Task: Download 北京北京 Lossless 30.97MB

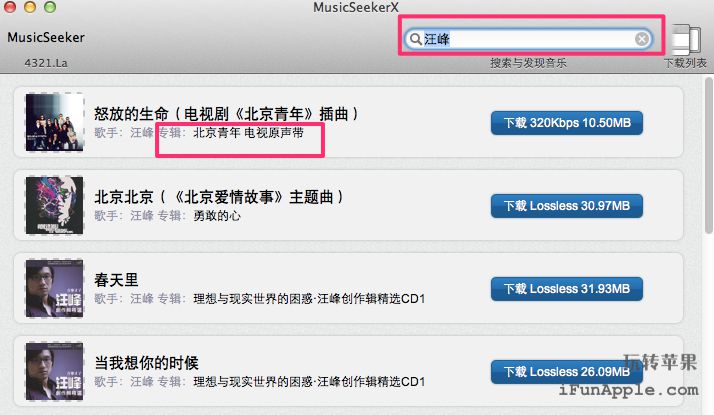Action: click(566, 205)
